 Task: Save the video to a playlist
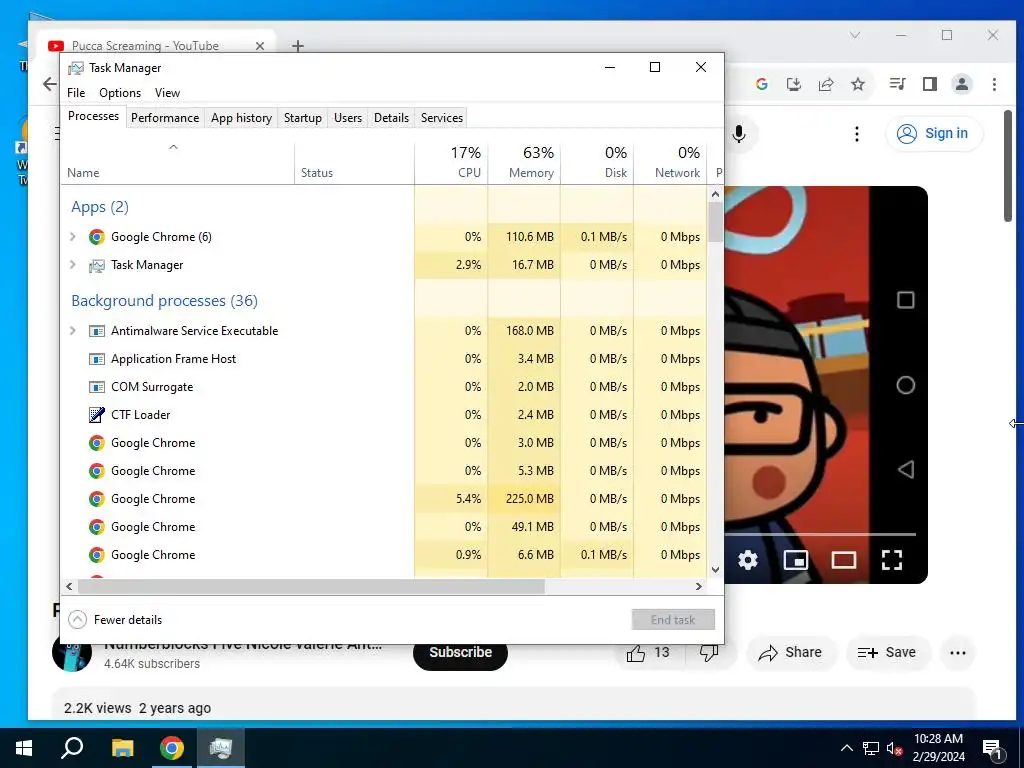[887, 652]
